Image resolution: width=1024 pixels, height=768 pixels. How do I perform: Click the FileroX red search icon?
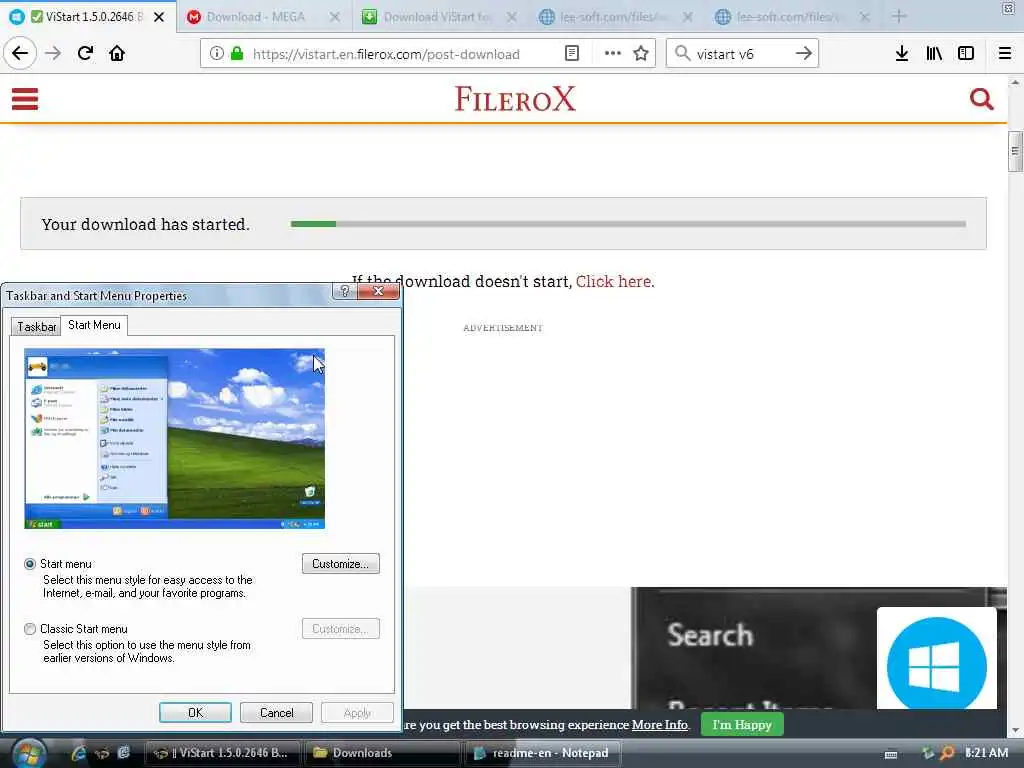pos(982,99)
